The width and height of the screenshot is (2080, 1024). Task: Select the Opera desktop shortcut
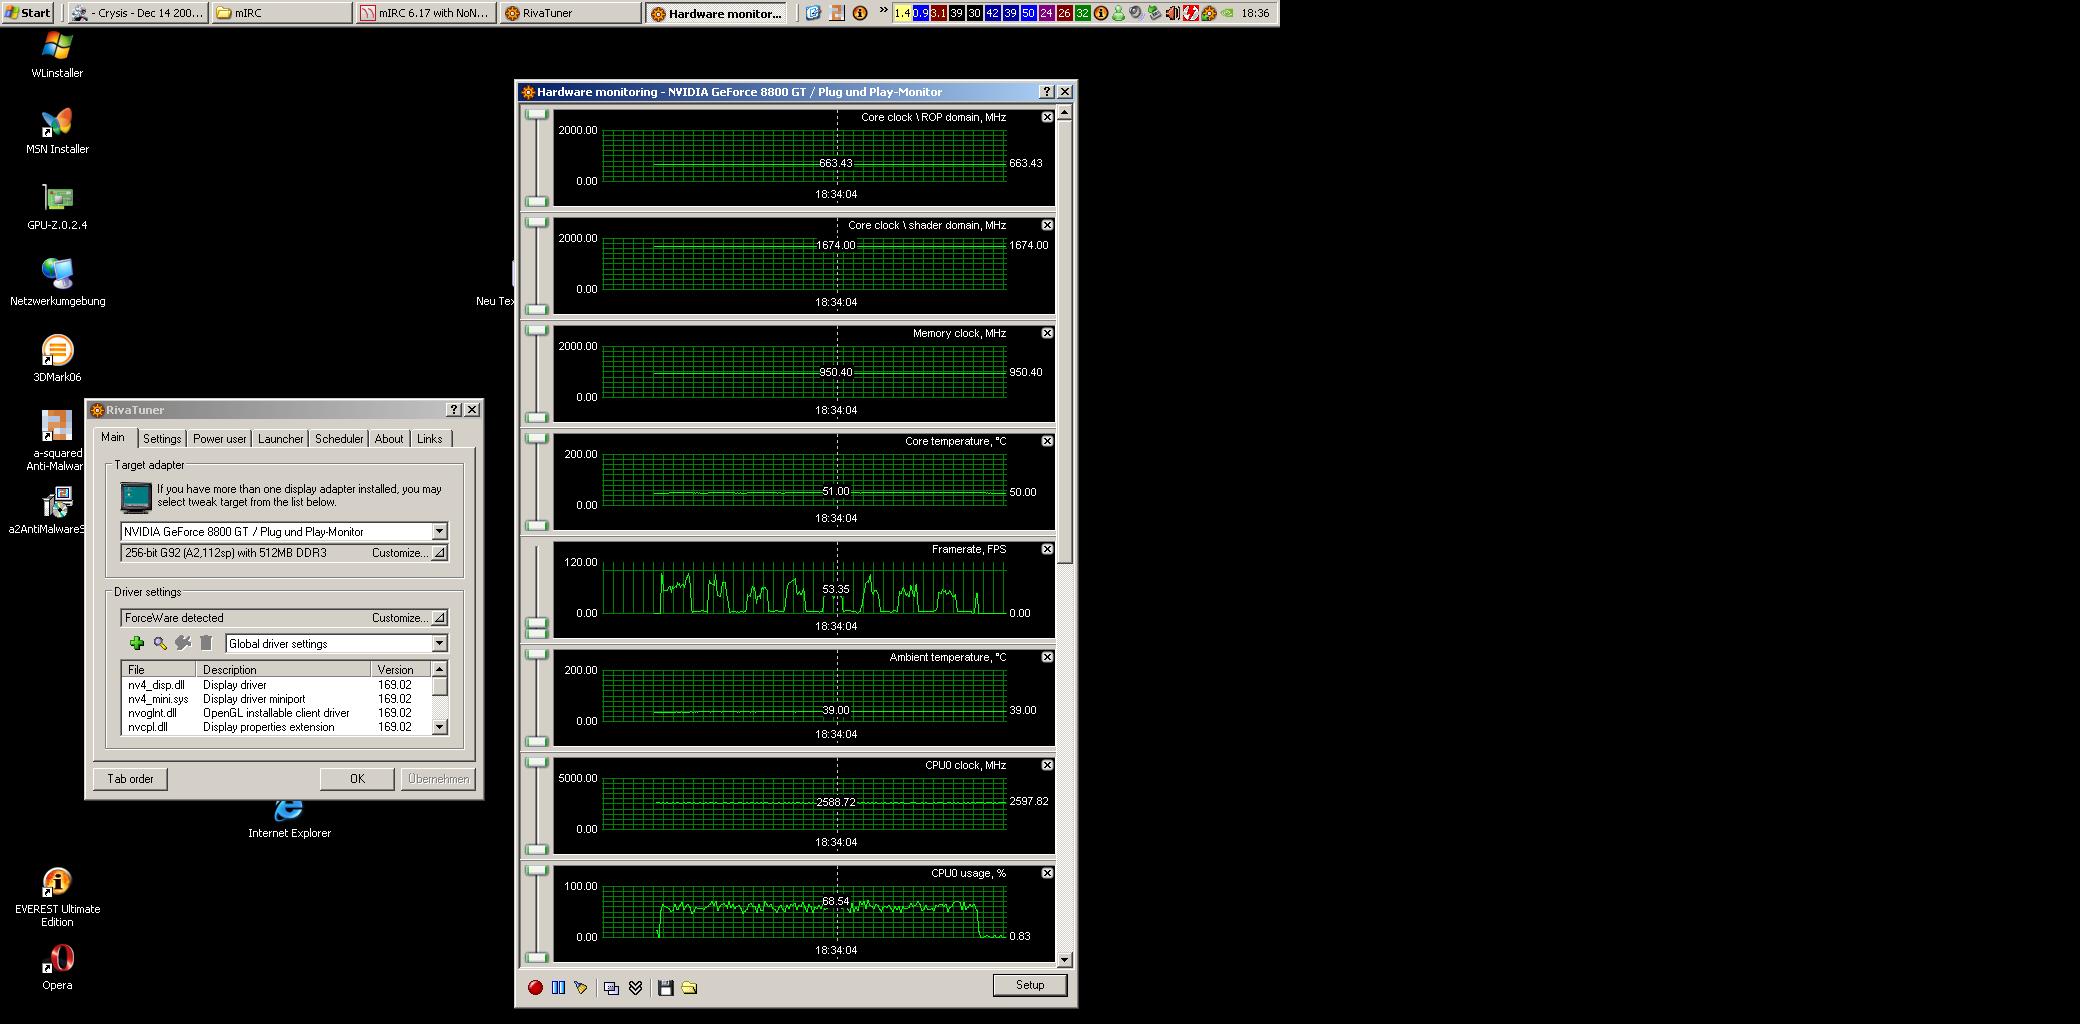tap(57, 966)
